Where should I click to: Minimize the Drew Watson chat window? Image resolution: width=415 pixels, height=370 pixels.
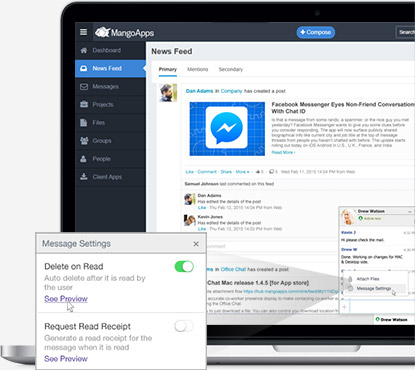pyautogui.click(x=410, y=212)
